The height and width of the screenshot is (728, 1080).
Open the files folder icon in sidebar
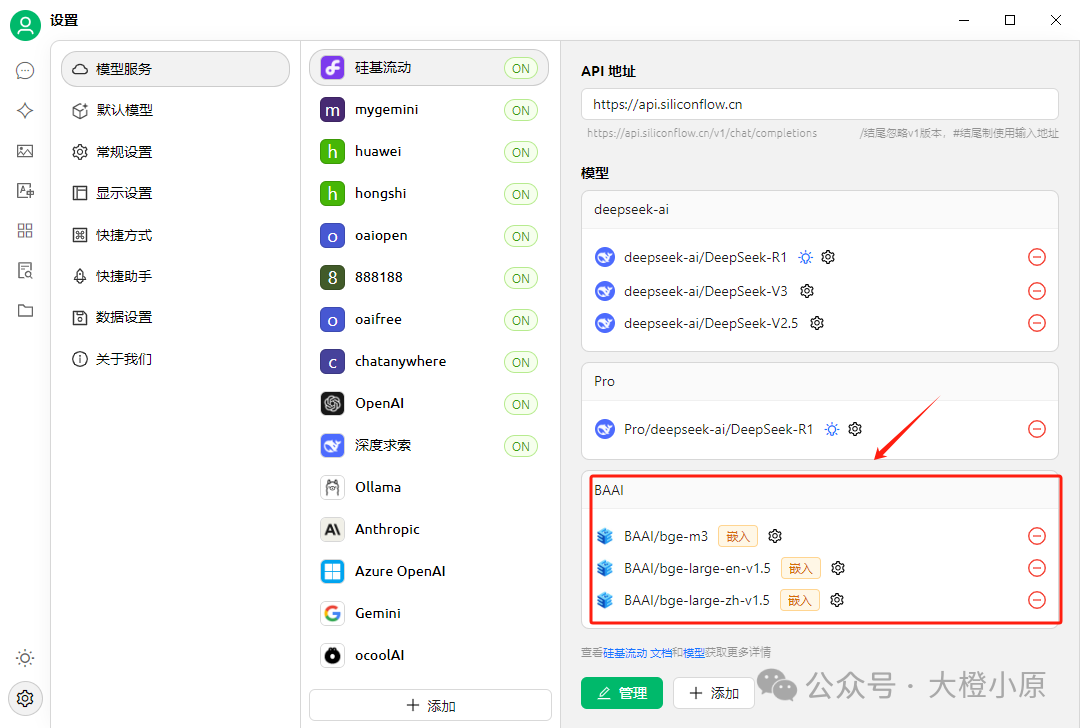tap(25, 311)
